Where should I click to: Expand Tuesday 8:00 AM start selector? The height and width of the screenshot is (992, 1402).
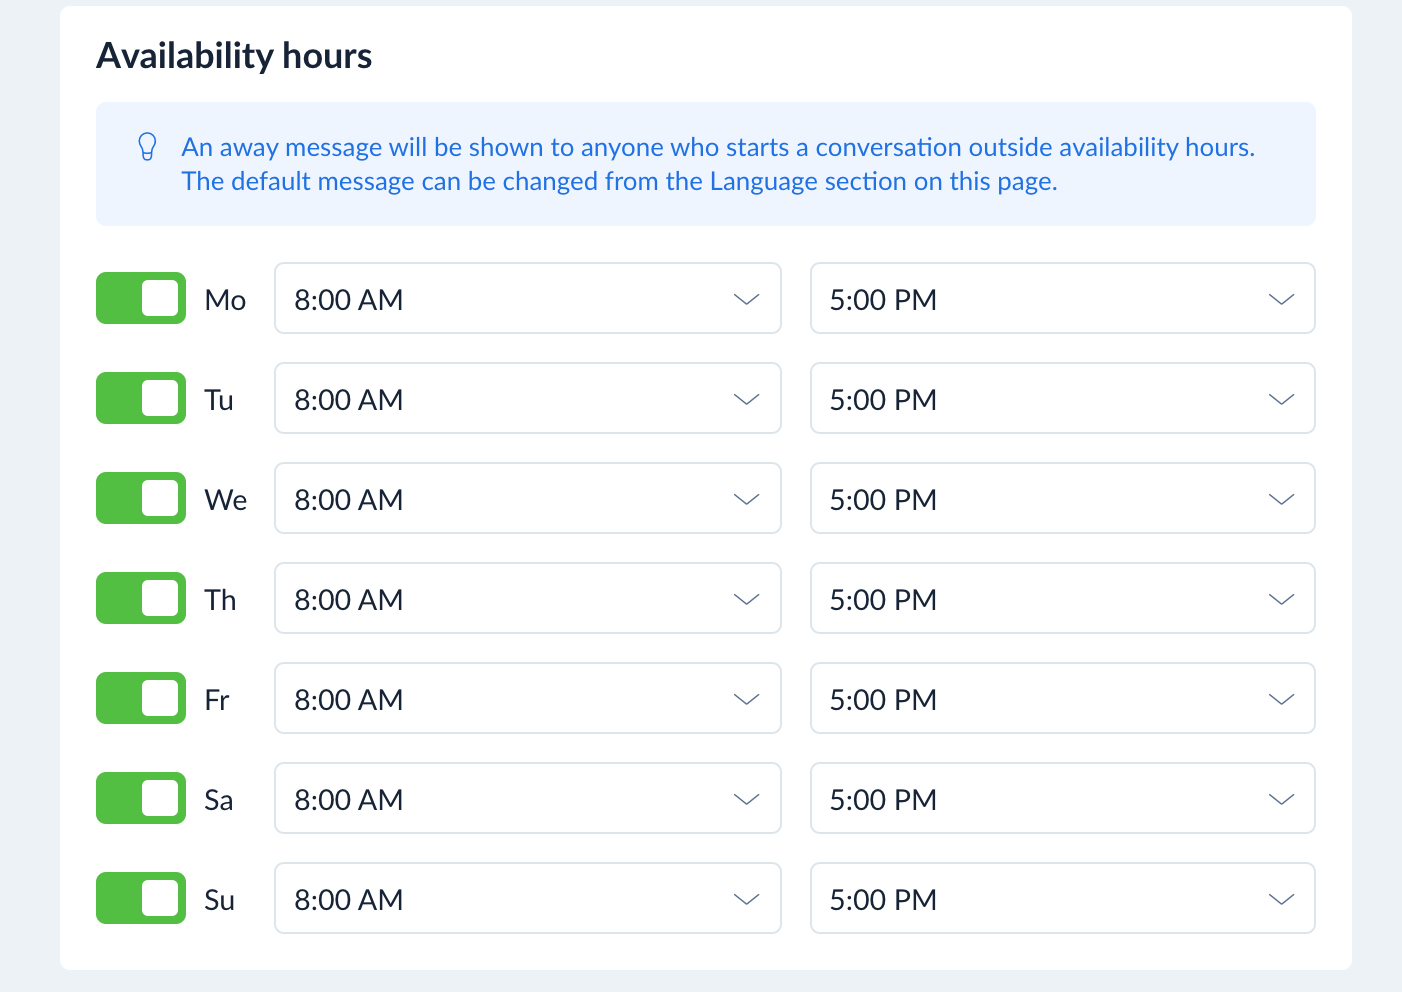pyautogui.click(x=527, y=398)
